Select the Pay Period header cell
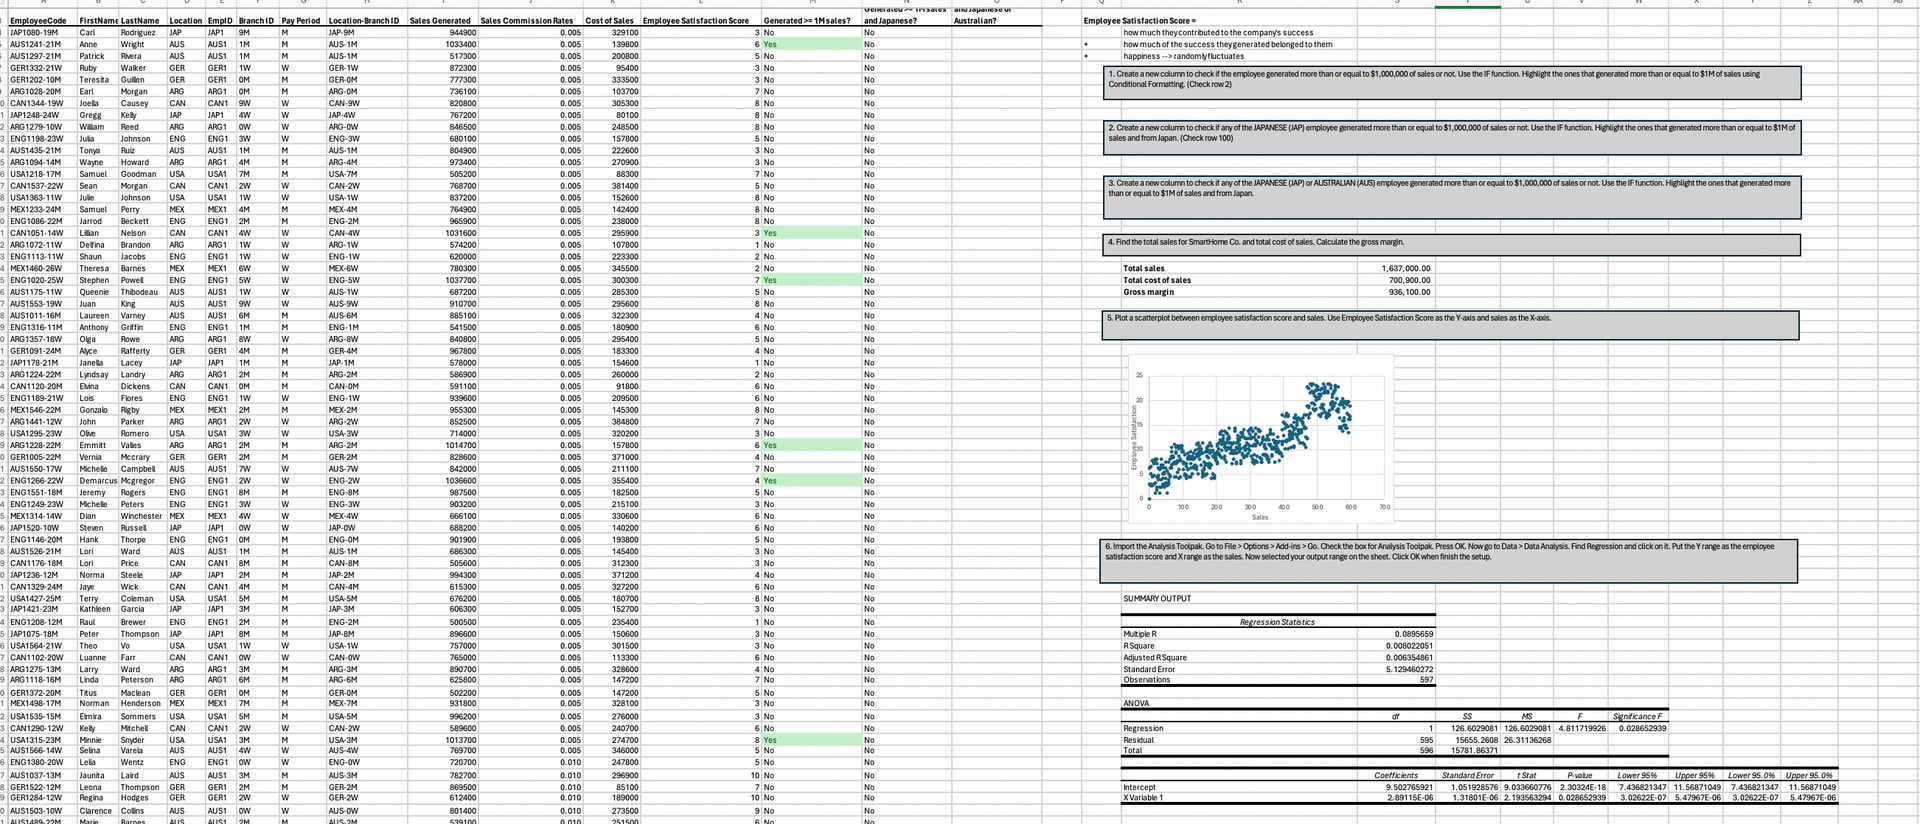Screen dimensions: 1920x824 tap(301, 21)
